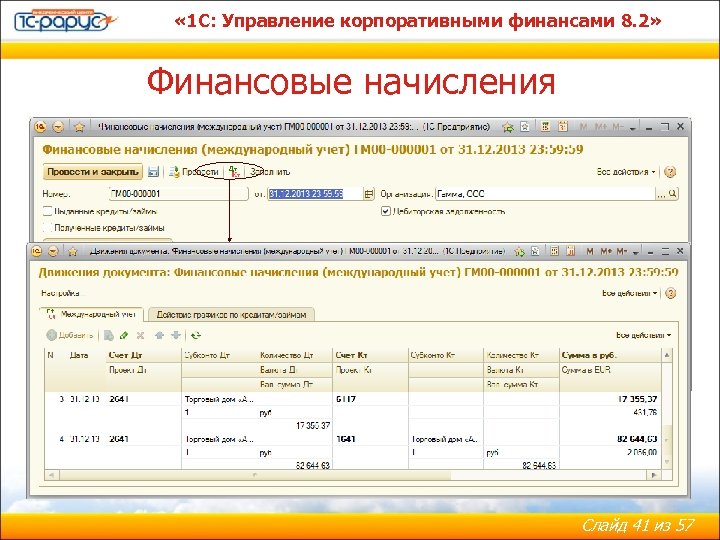Click favorites star in Движения документа title bar
This screenshot has height=540, width=720.
coord(73,251)
